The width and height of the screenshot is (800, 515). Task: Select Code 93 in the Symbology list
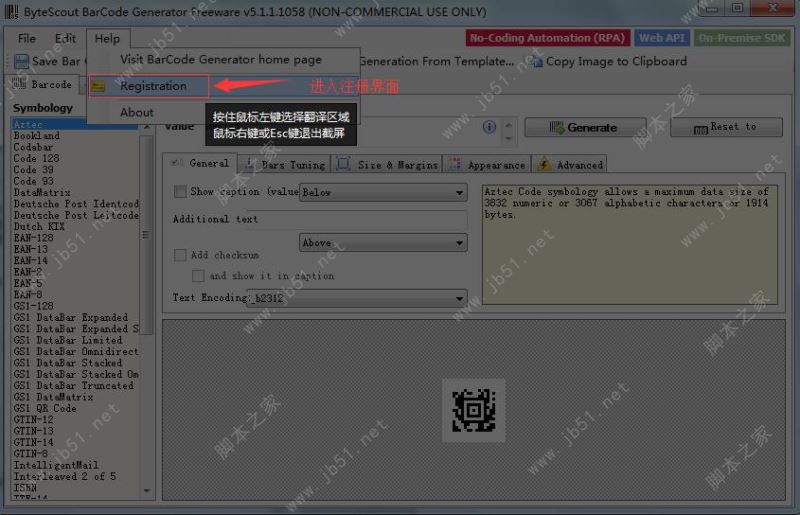click(x=33, y=181)
